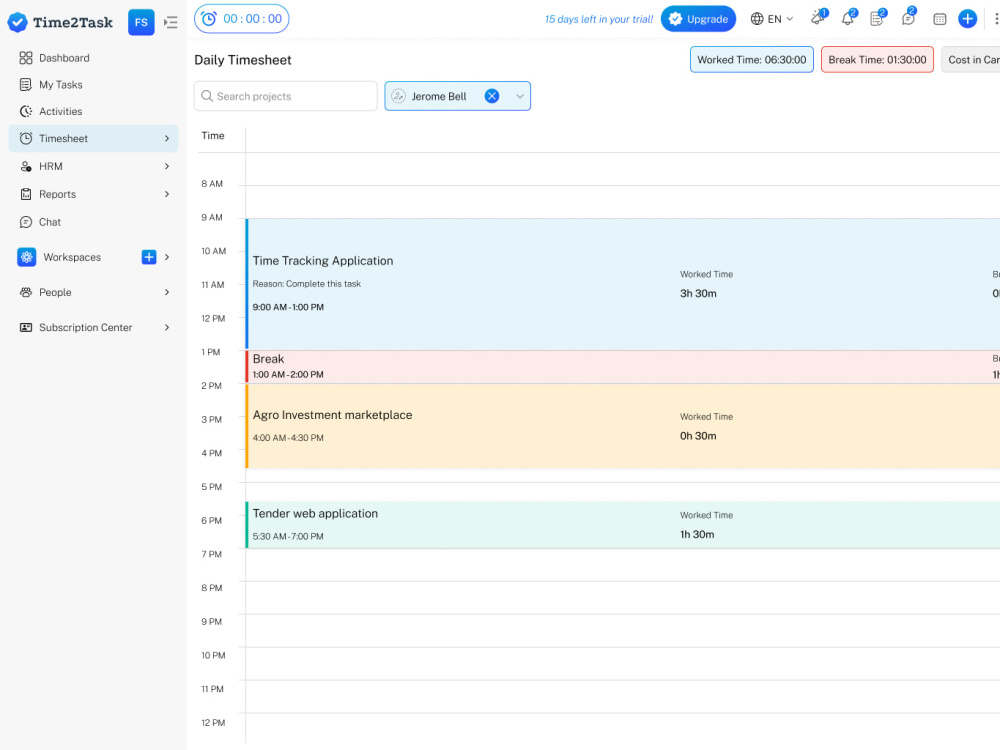
Task: Click the Chat bubble icon
Action: pos(26,222)
